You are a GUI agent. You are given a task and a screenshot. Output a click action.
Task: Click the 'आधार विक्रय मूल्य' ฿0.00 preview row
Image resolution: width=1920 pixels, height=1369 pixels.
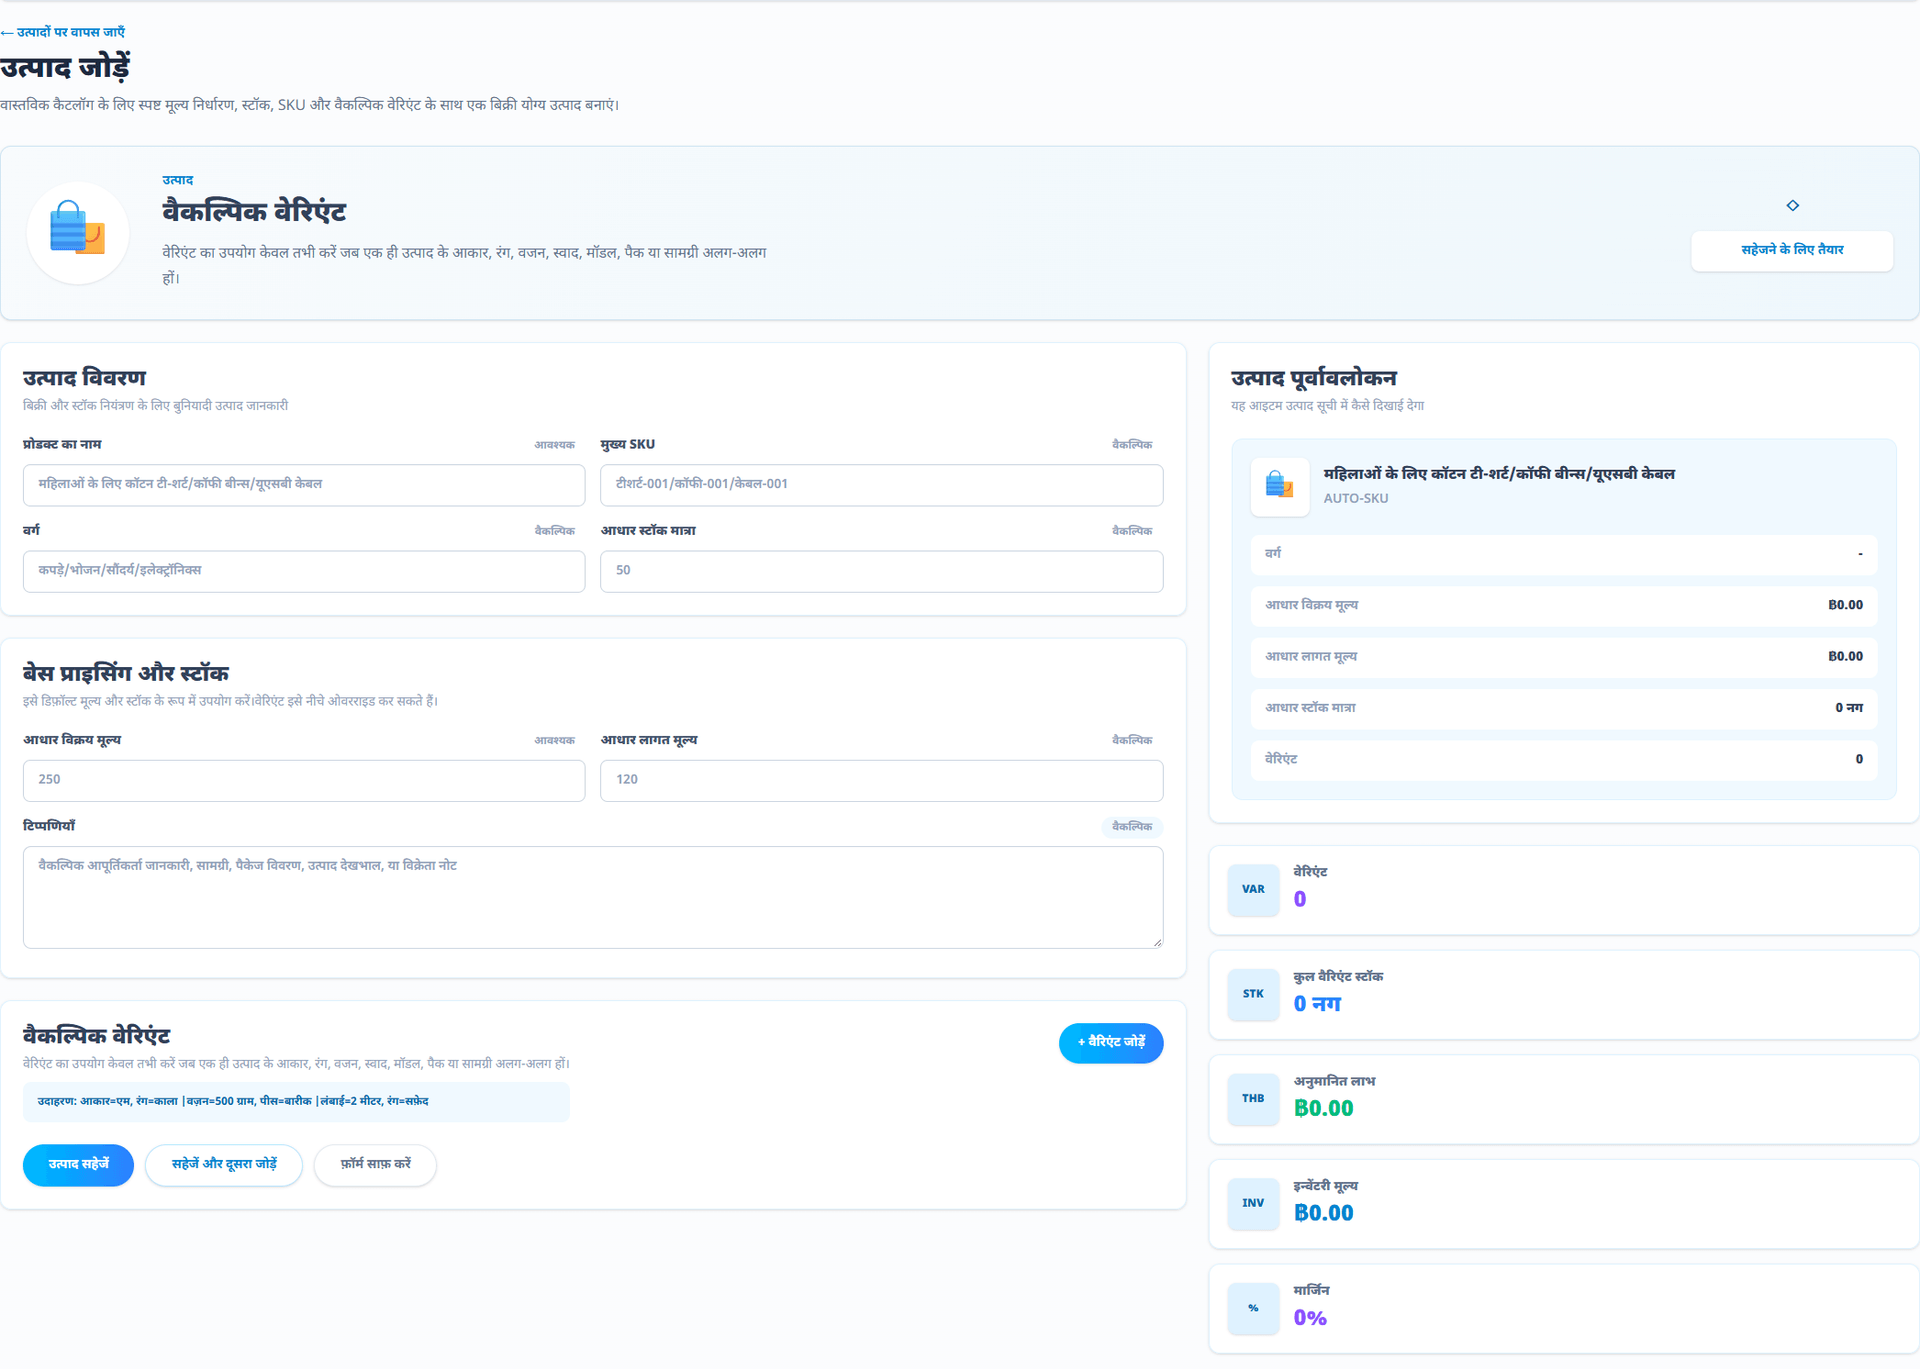[1564, 606]
